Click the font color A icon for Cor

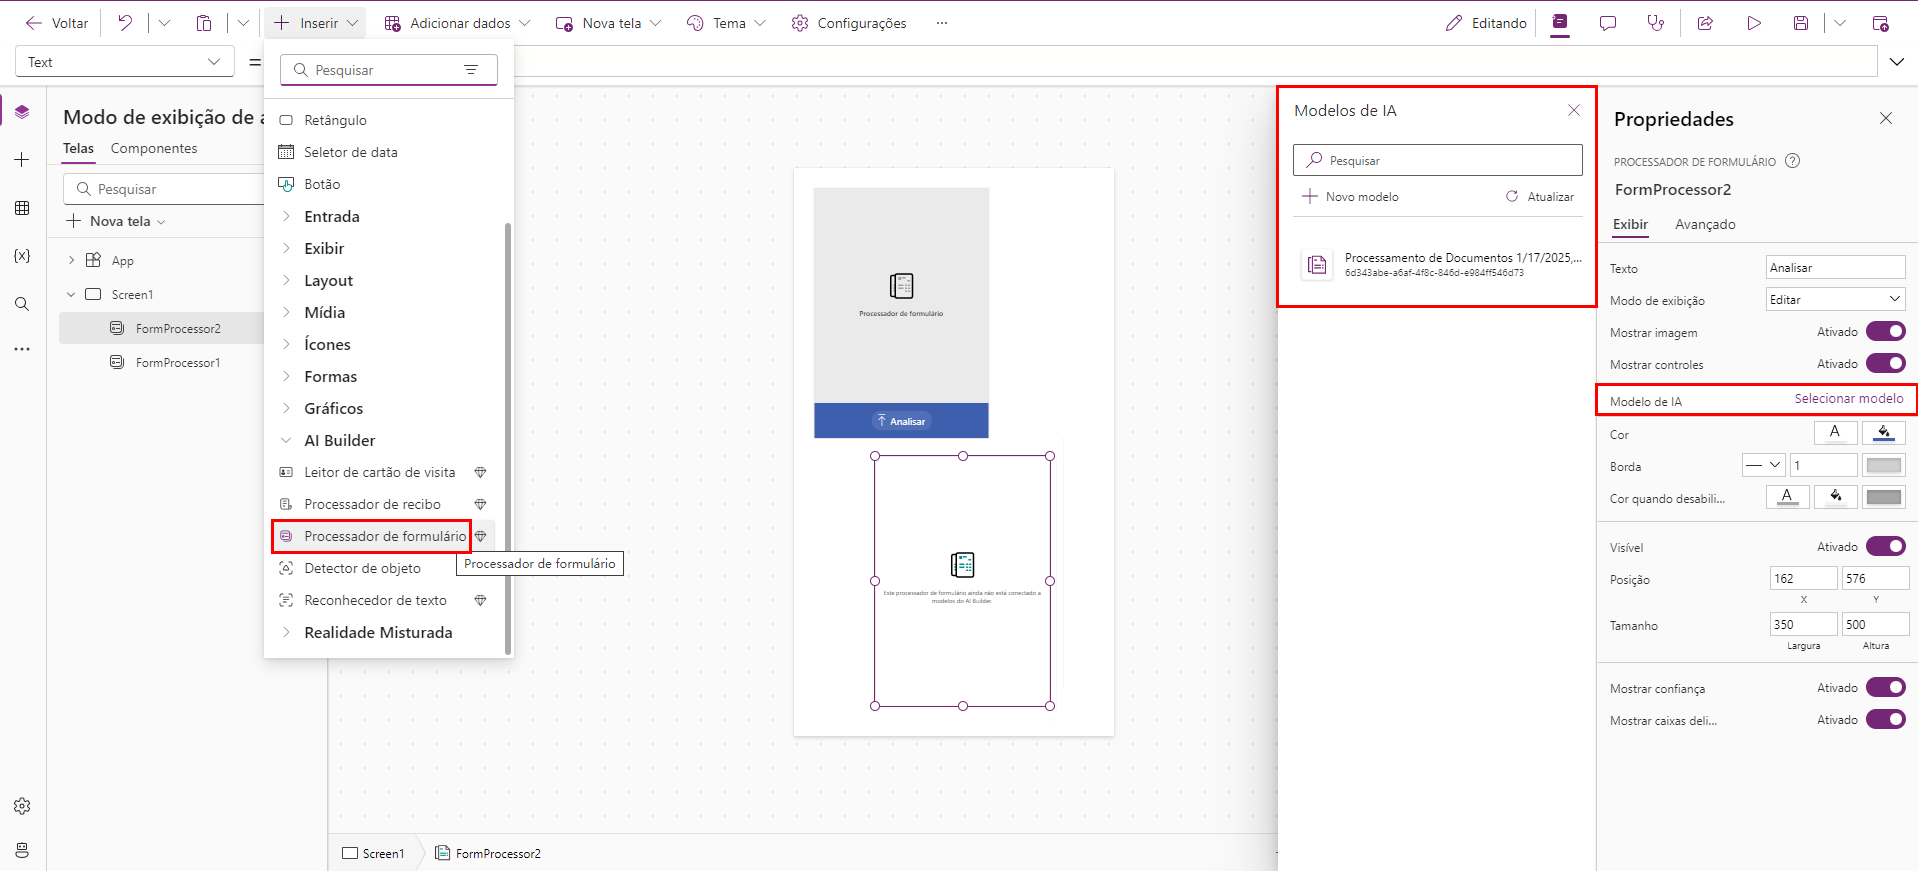point(1835,433)
